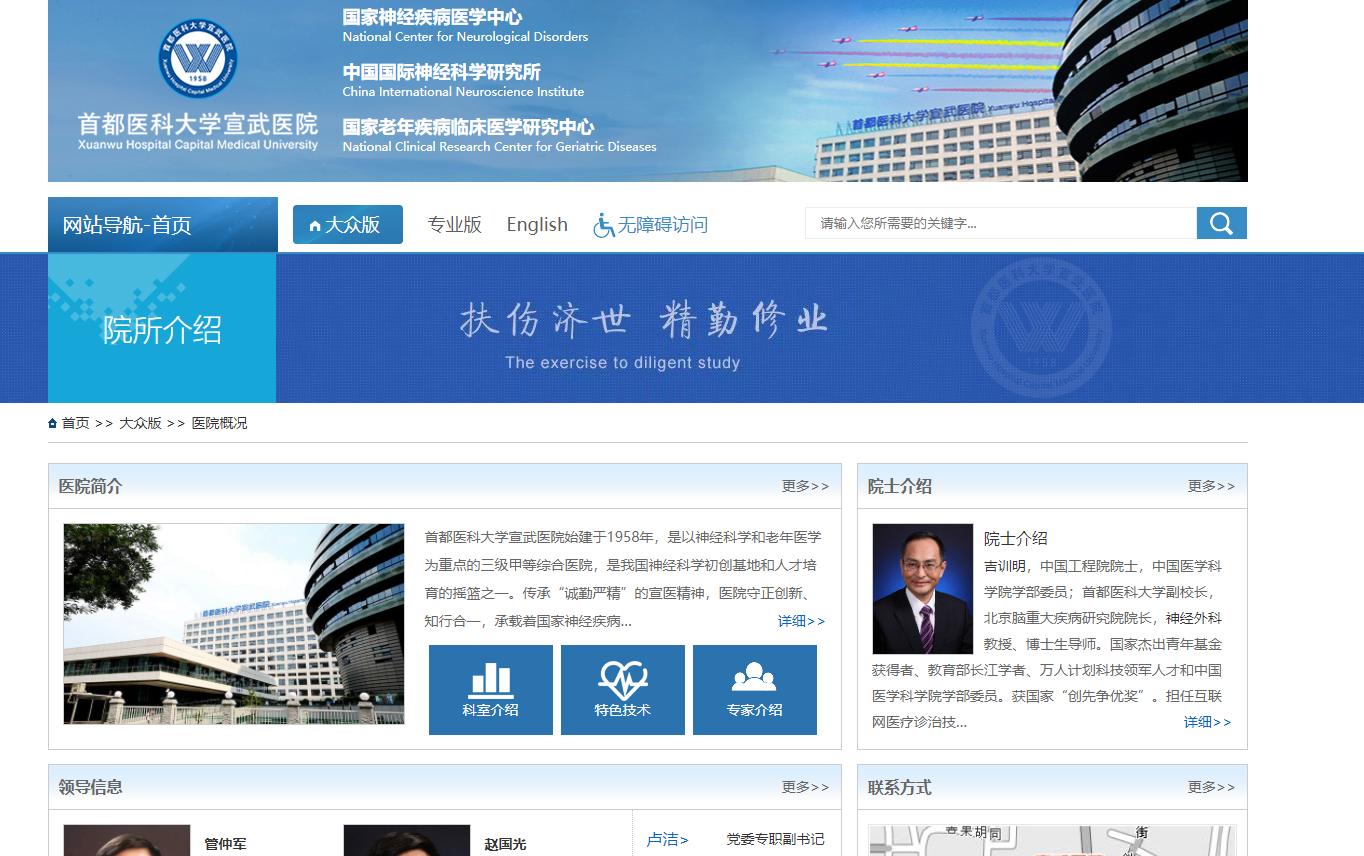Open 详细>> link in academician introduction
The image size is (1364, 856).
point(1207,722)
